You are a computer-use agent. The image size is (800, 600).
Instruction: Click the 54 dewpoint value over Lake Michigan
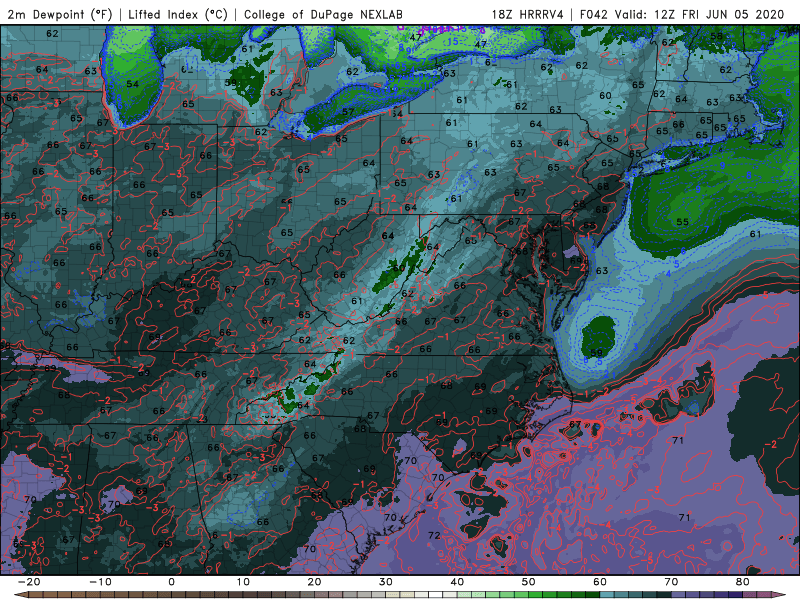click(133, 84)
